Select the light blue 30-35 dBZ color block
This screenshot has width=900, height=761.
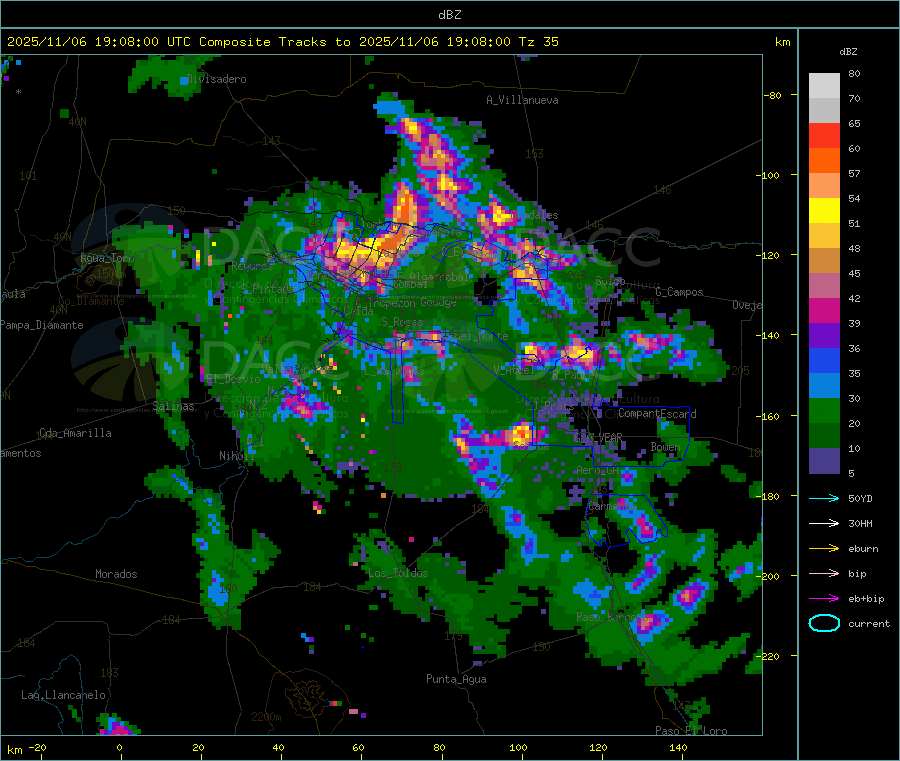click(824, 385)
